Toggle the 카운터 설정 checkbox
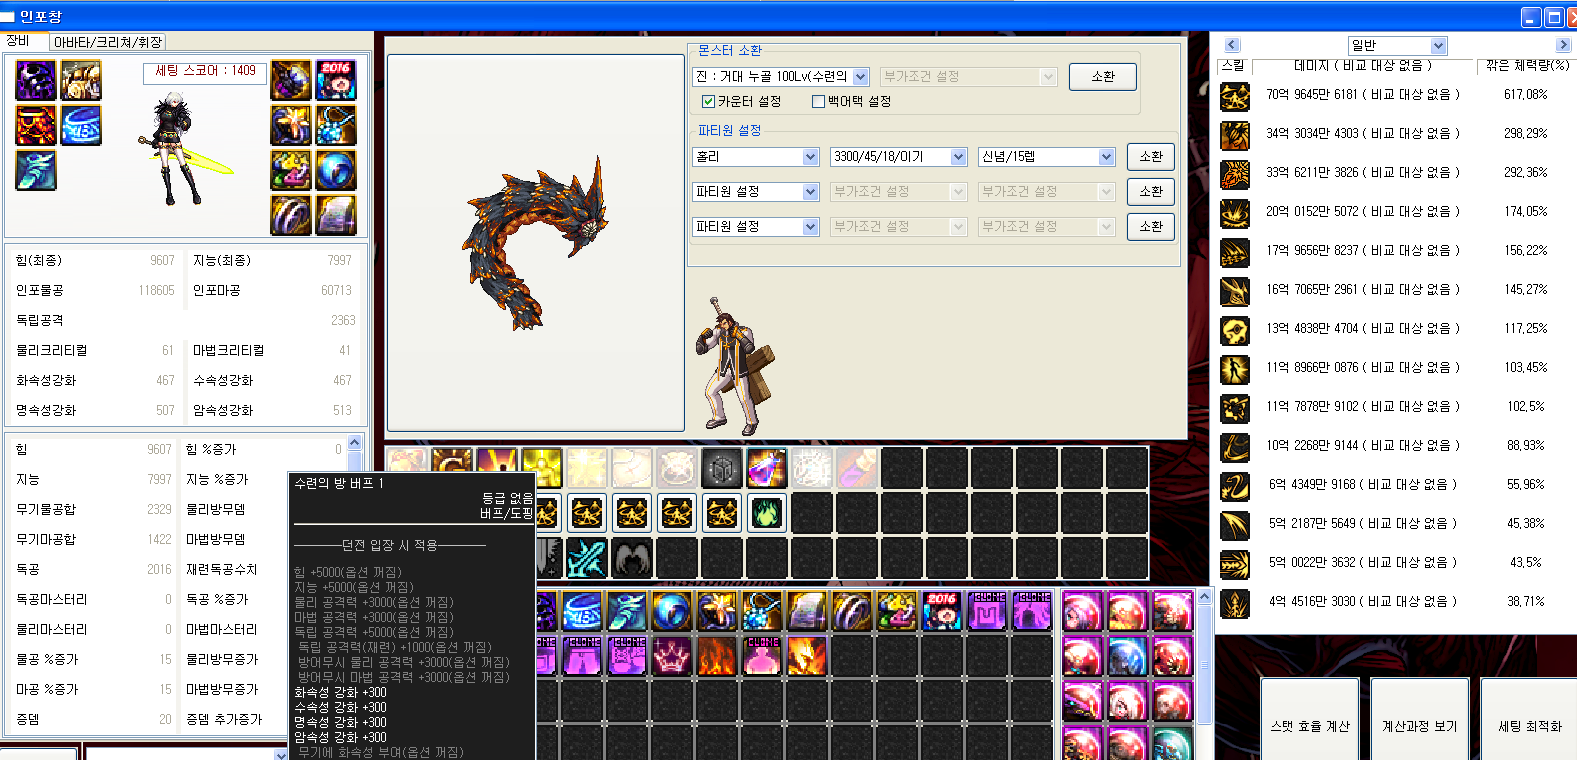 click(x=741, y=101)
